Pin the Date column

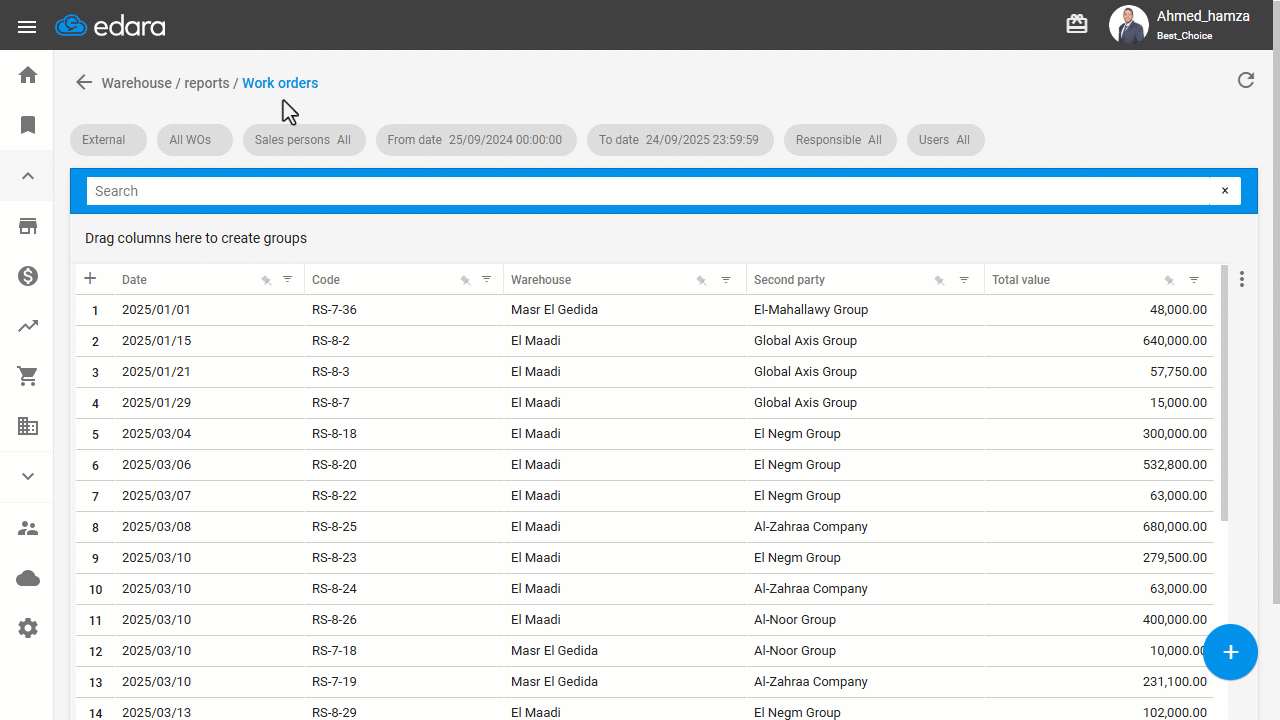coord(266,280)
